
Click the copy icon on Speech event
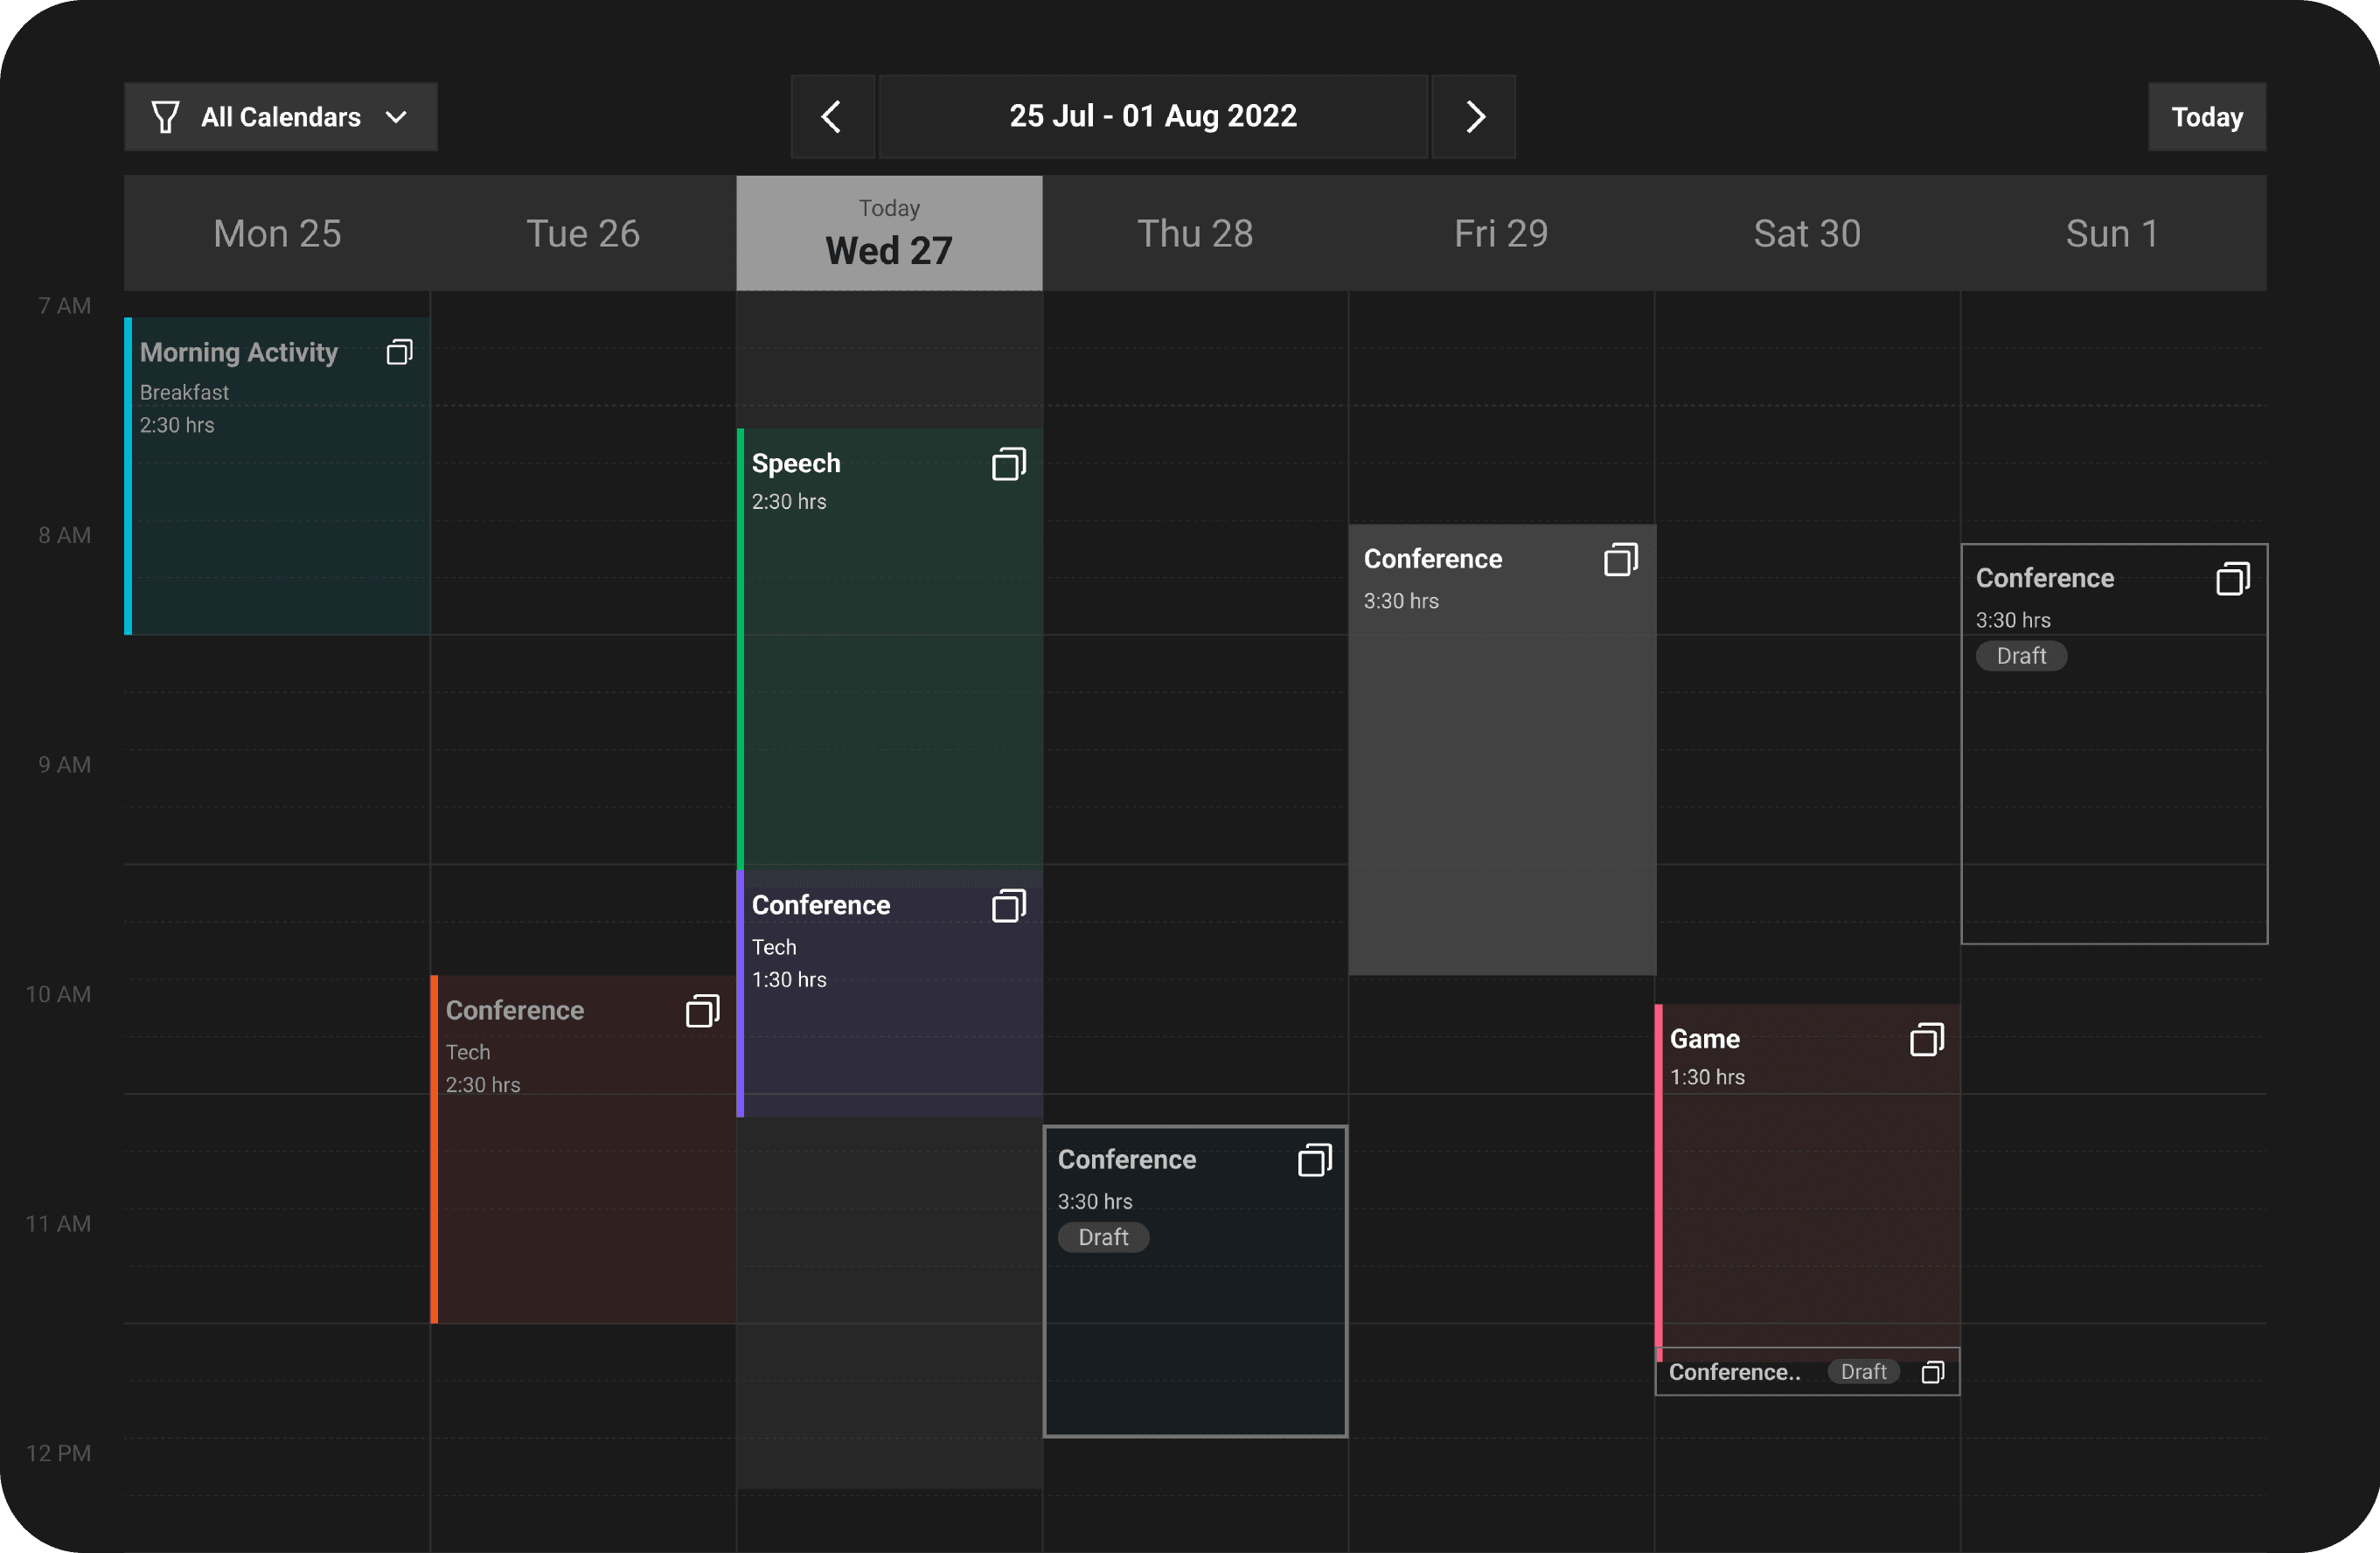tap(1008, 464)
